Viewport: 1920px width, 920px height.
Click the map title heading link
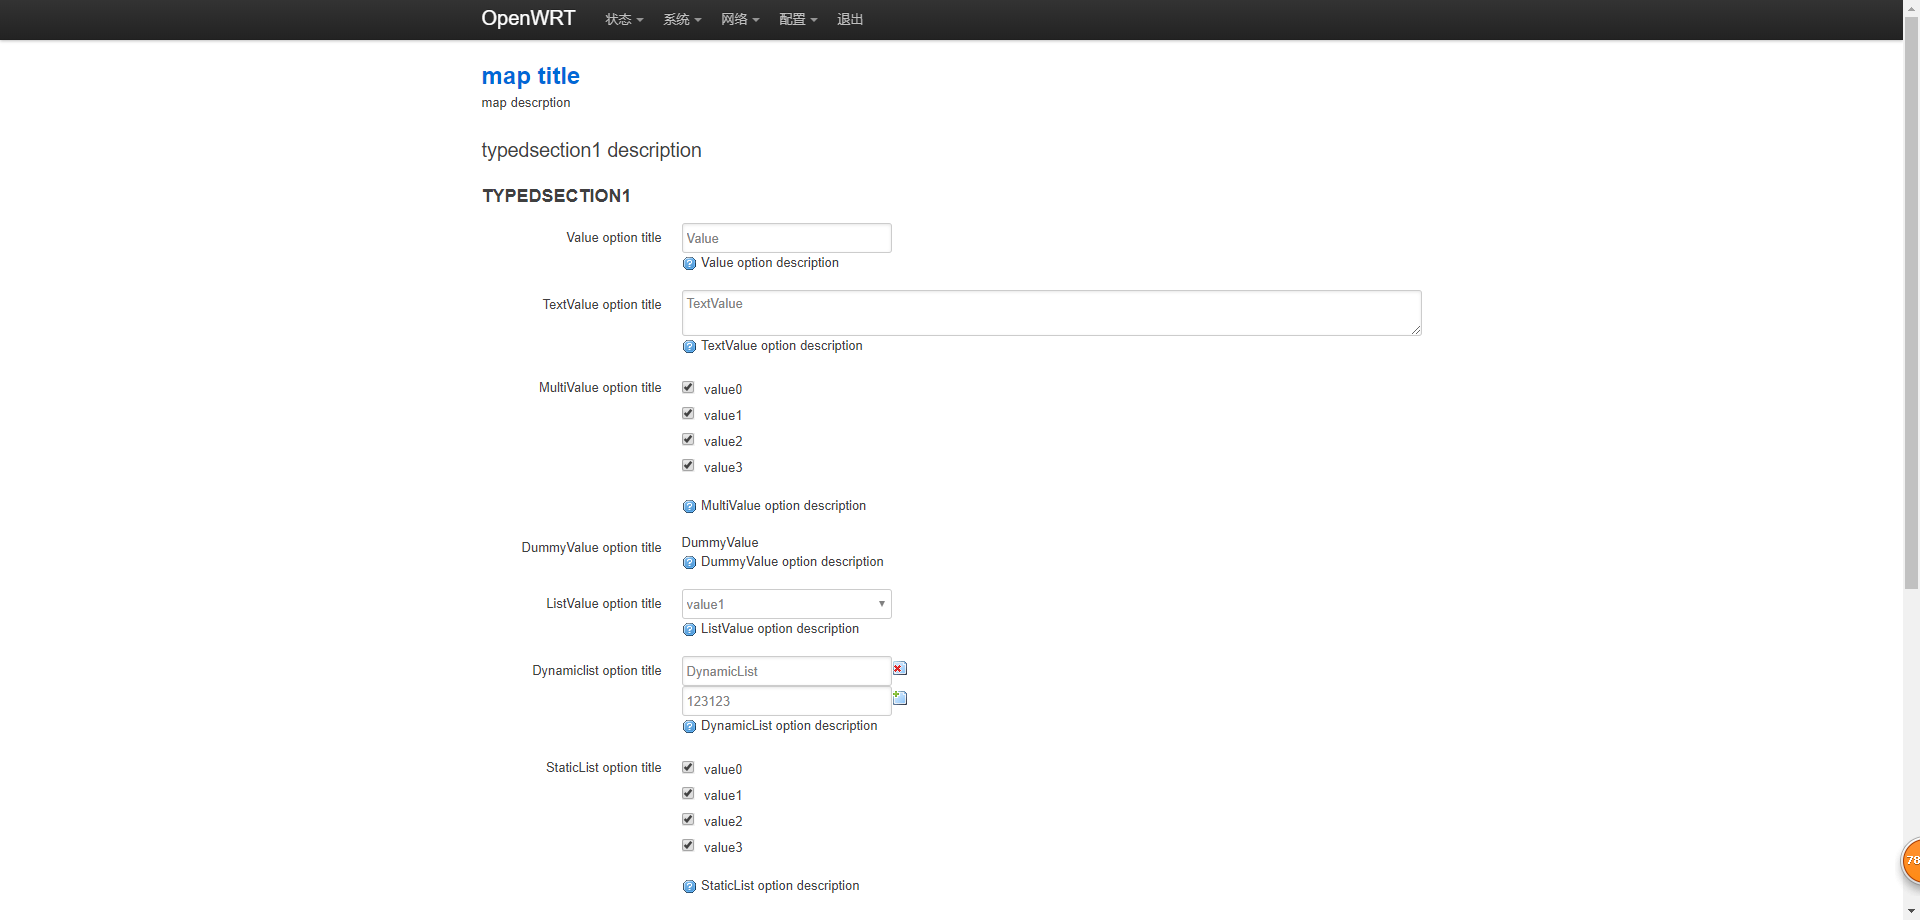(x=530, y=76)
